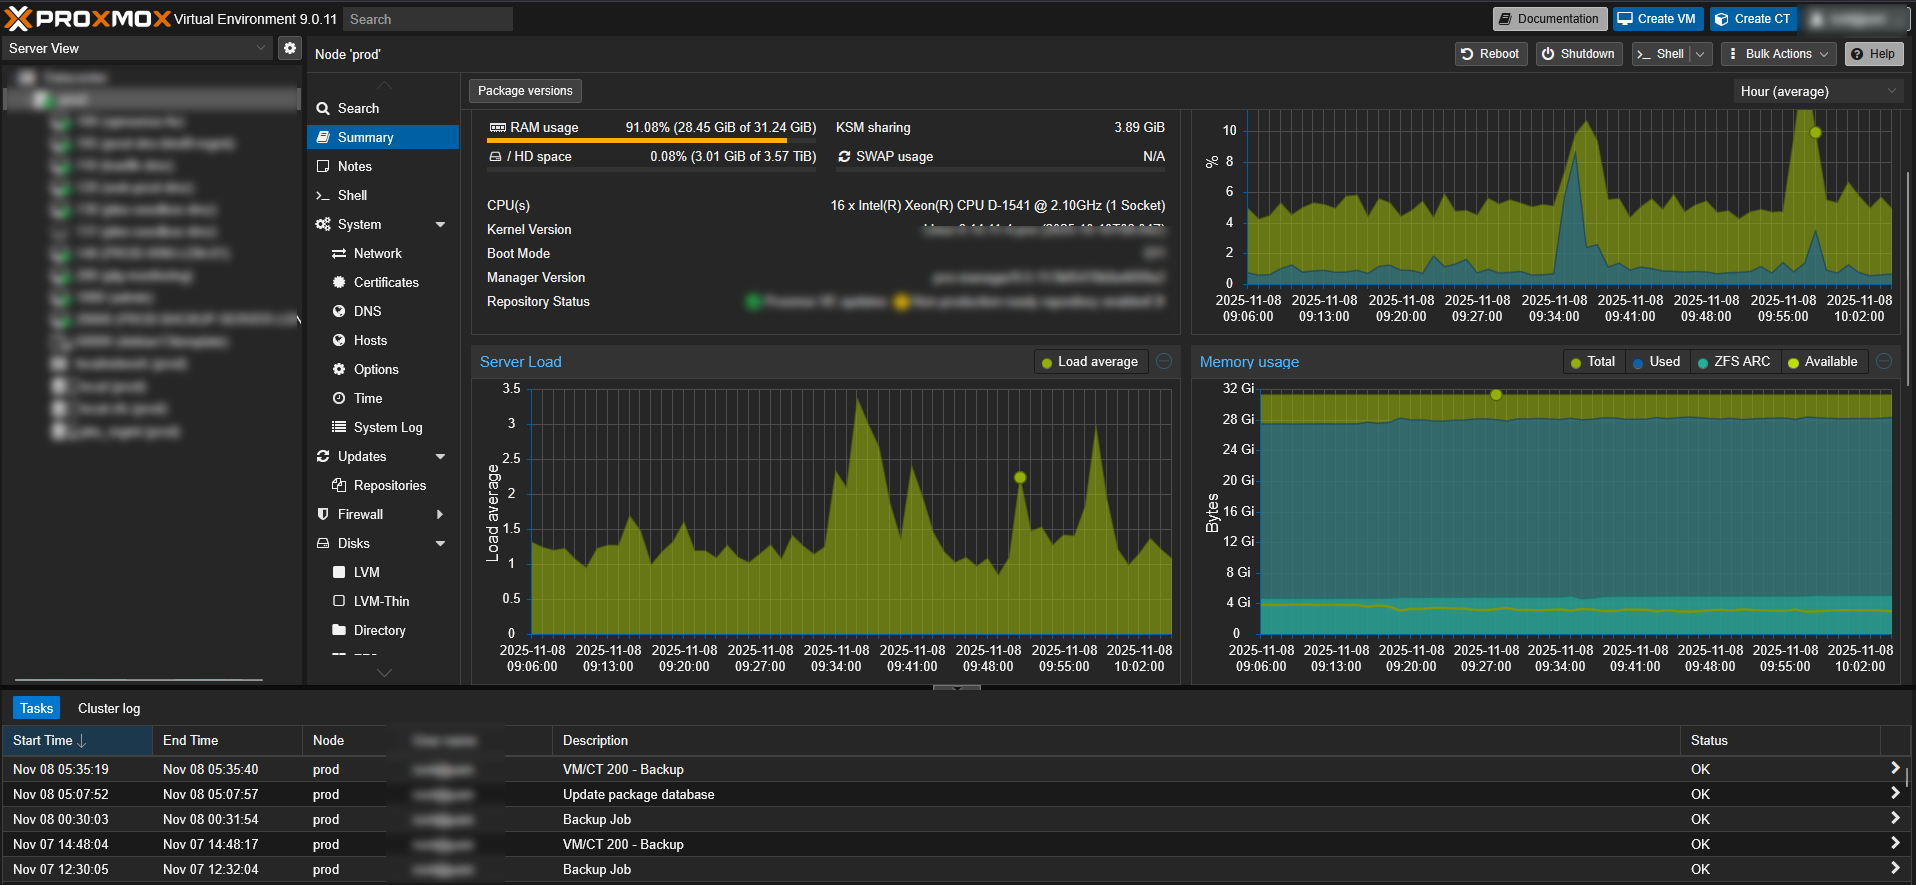Expand the Firewall submenu arrow
Screen dimensions: 1916x885
coord(440,514)
